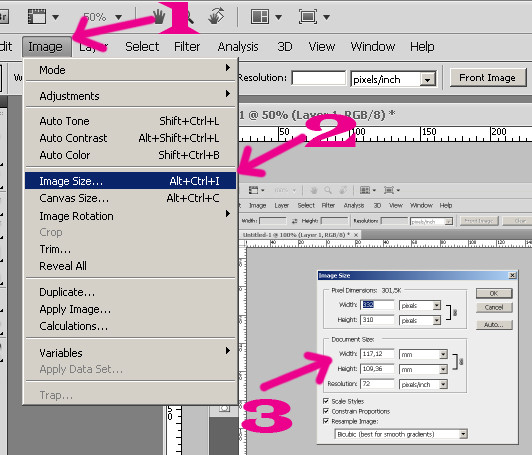532x455 pixels.
Task: Click the View Extras filmstrip icon
Action: pyautogui.click(x=37, y=16)
